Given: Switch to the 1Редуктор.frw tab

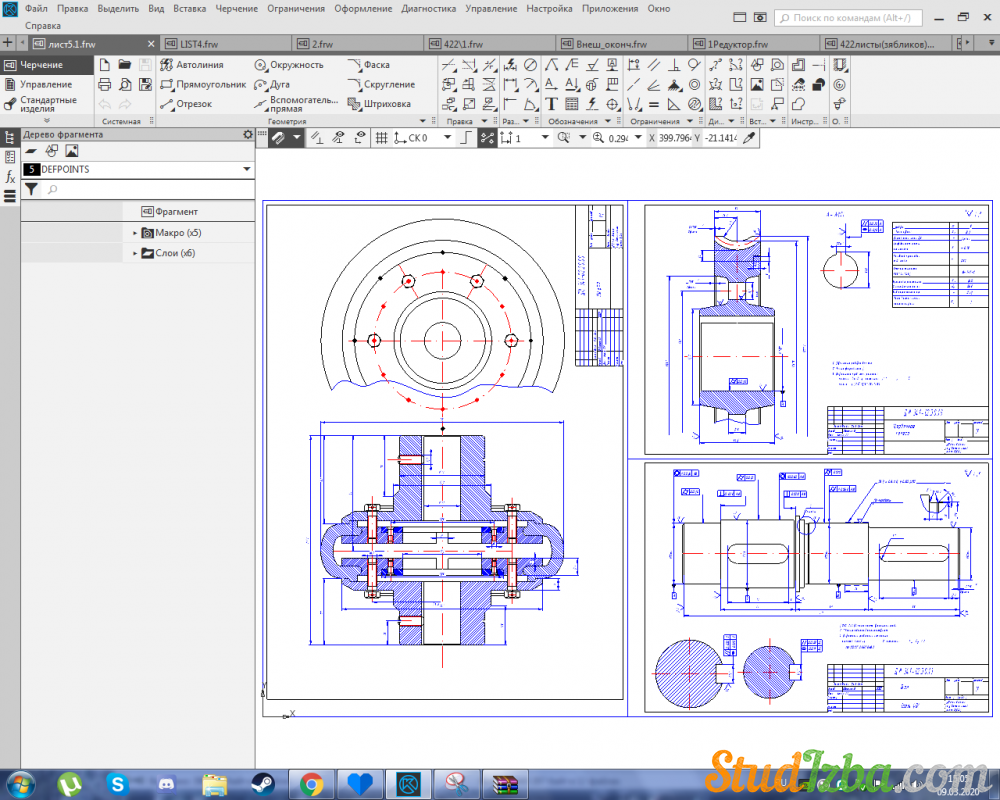Looking at the screenshot, I should pos(738,44).
